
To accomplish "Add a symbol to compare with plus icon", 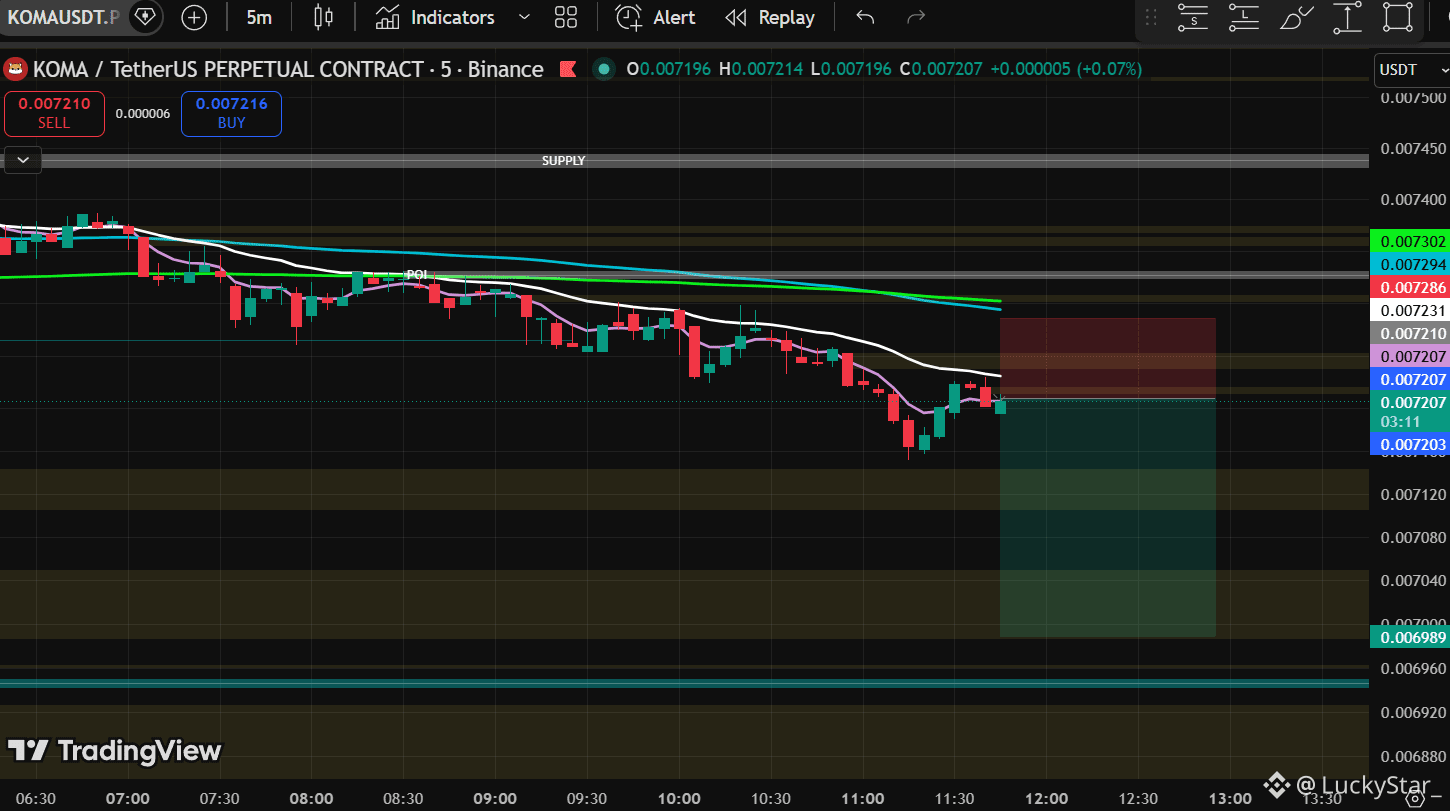I will coord(194,17).
